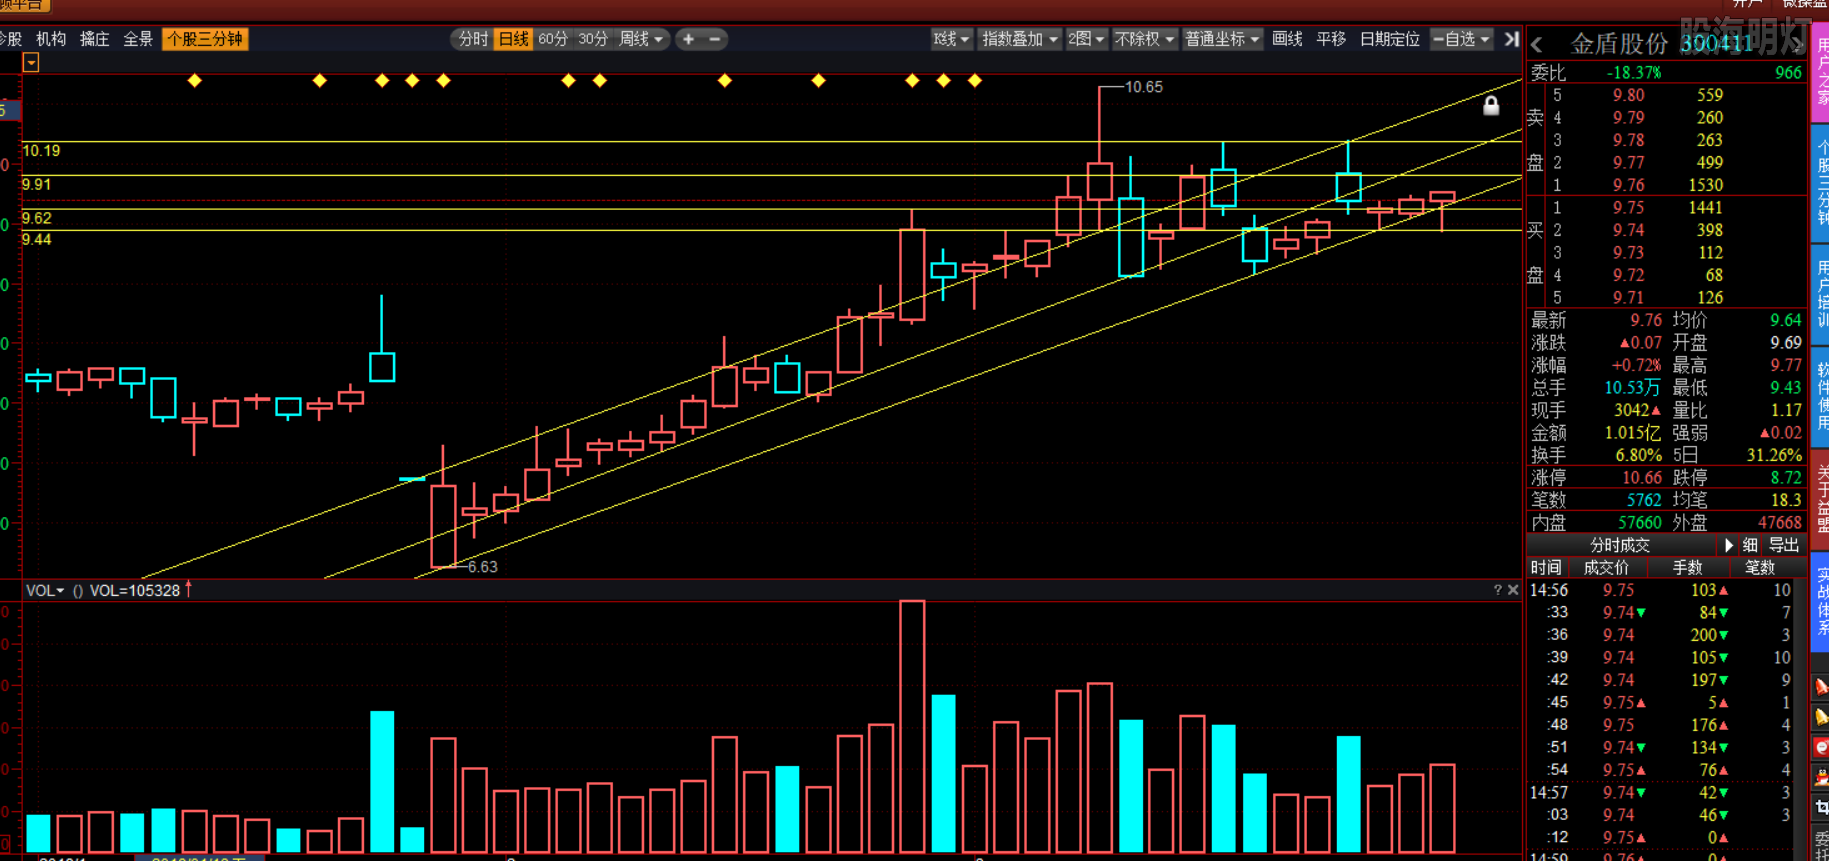Viewport: 1829px width, 861px height.
Task: Click the screenshot crop sidebar icon
Action: click(1821, 807)
